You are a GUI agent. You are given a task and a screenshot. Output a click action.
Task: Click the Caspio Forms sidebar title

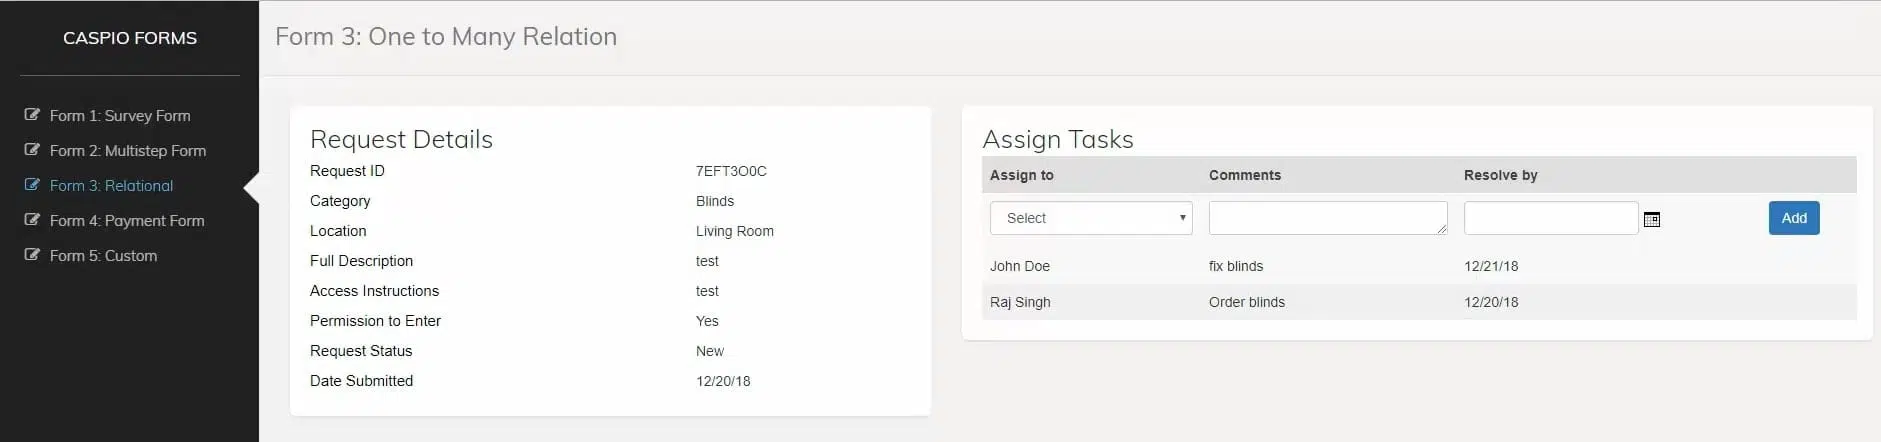point(130,38)
